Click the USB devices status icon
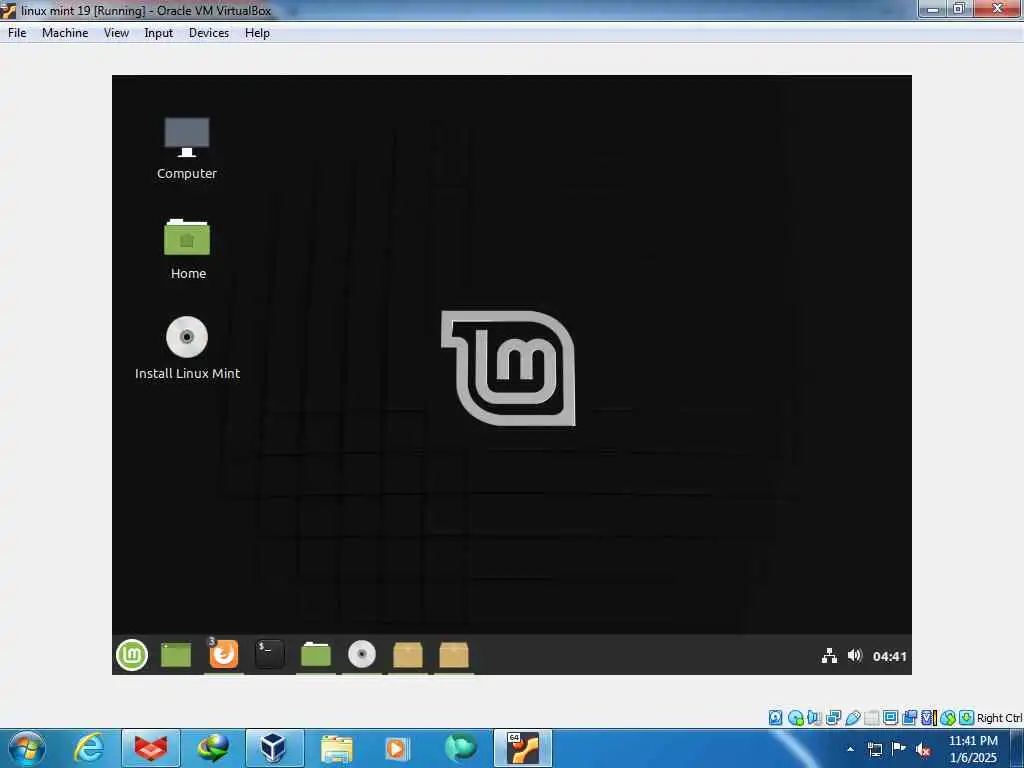This screenshot has width=1024, height=768. 852,718
